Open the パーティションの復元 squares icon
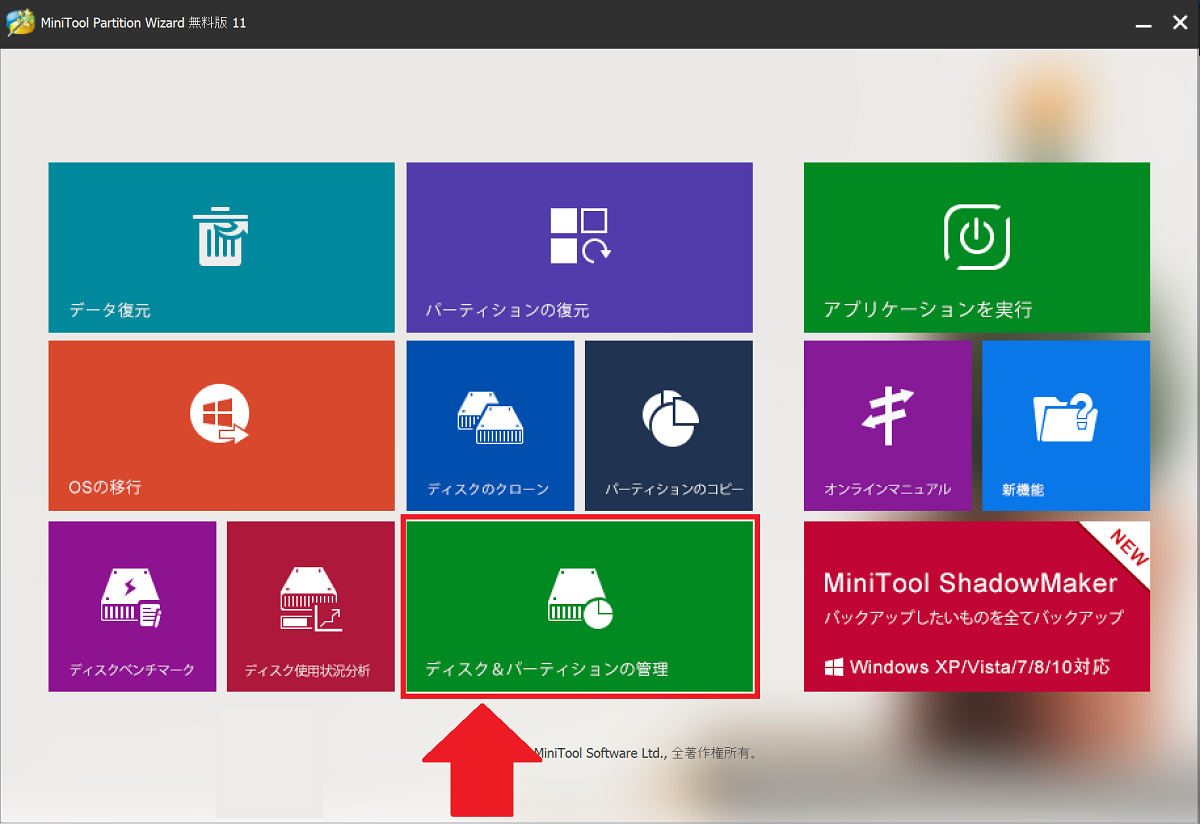 click(580, 236)
